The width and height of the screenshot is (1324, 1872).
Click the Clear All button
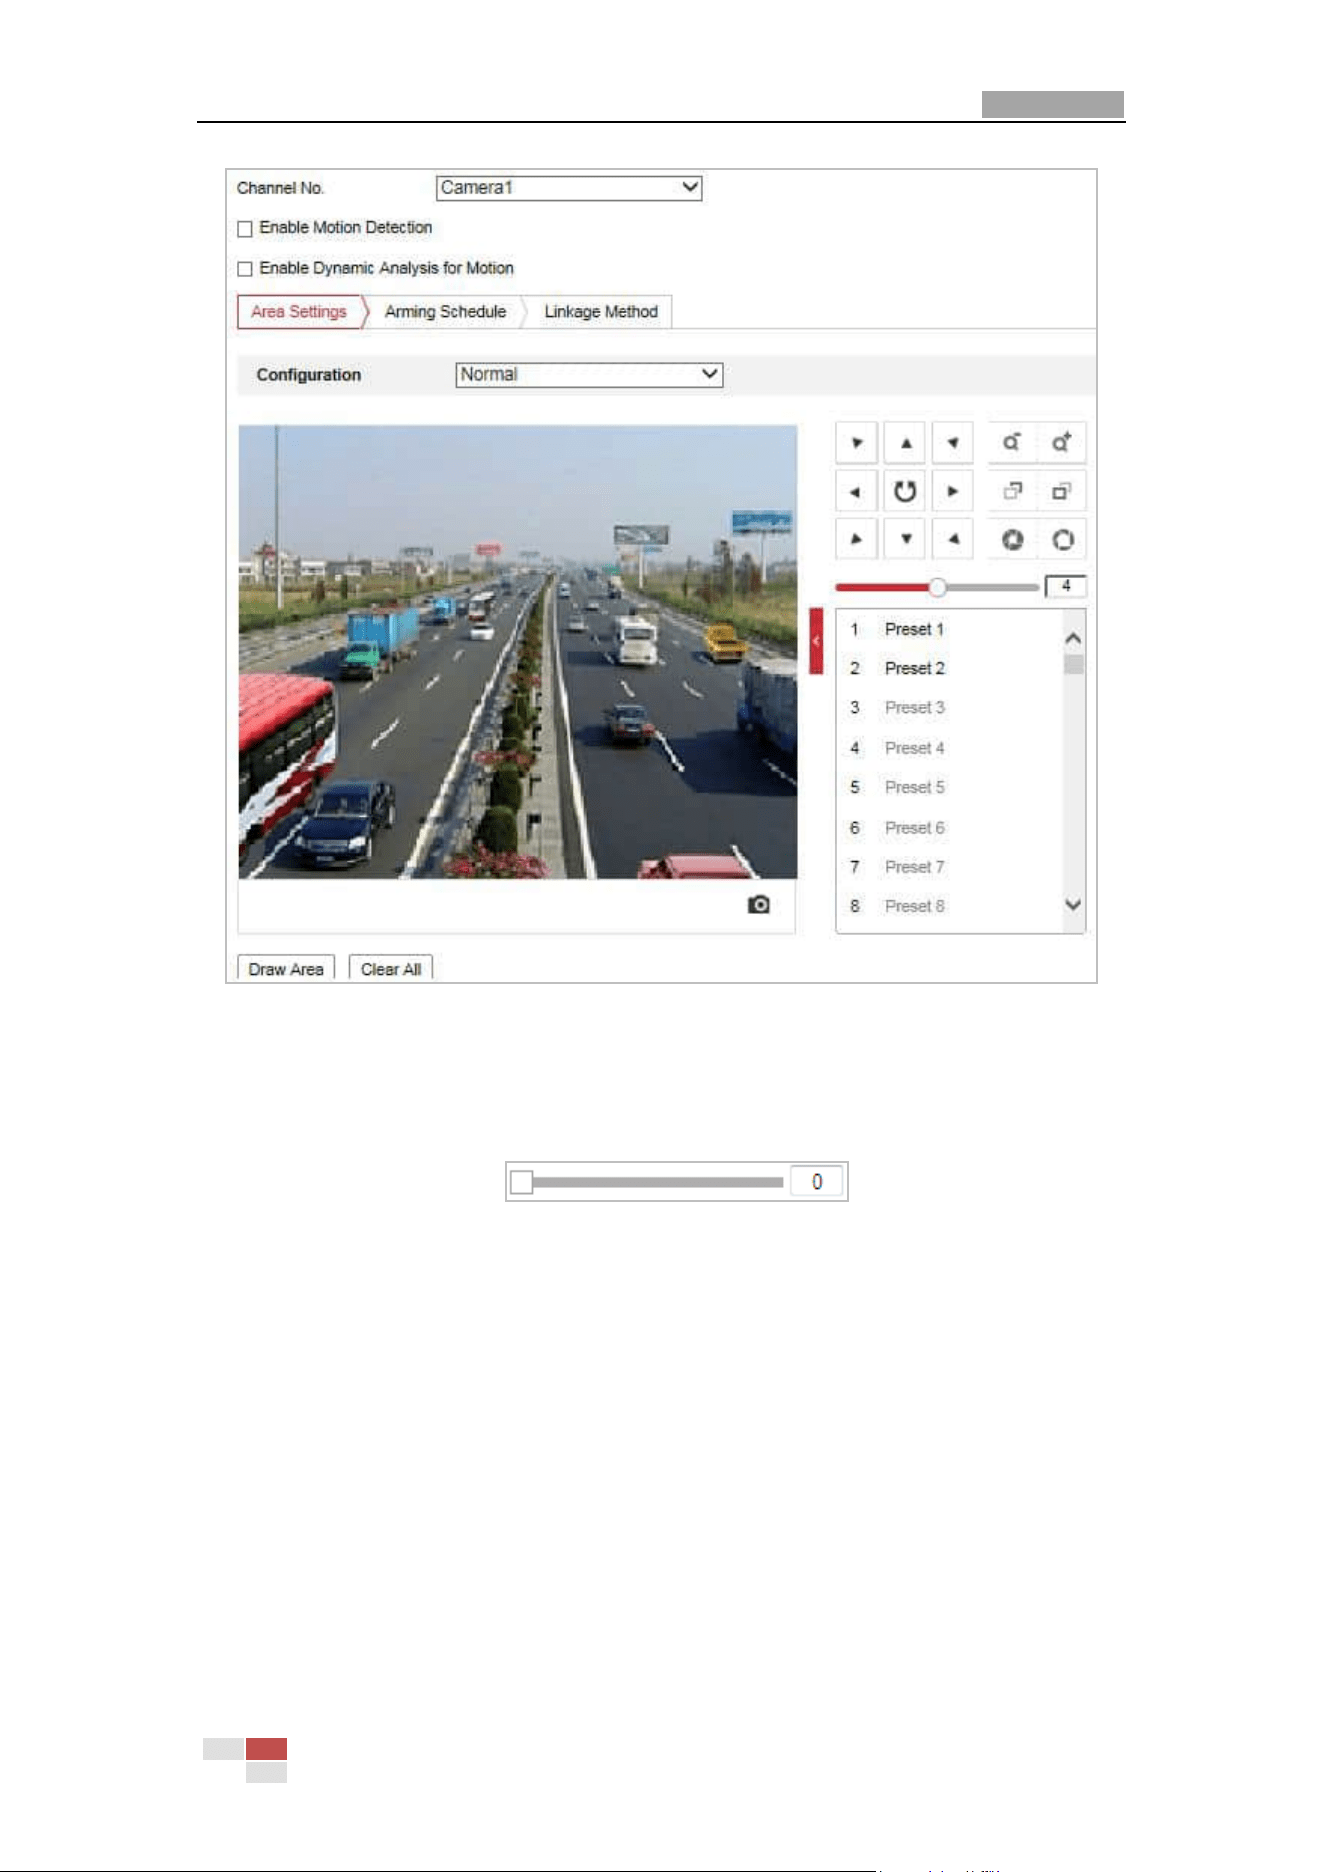(x=391, y=968)
